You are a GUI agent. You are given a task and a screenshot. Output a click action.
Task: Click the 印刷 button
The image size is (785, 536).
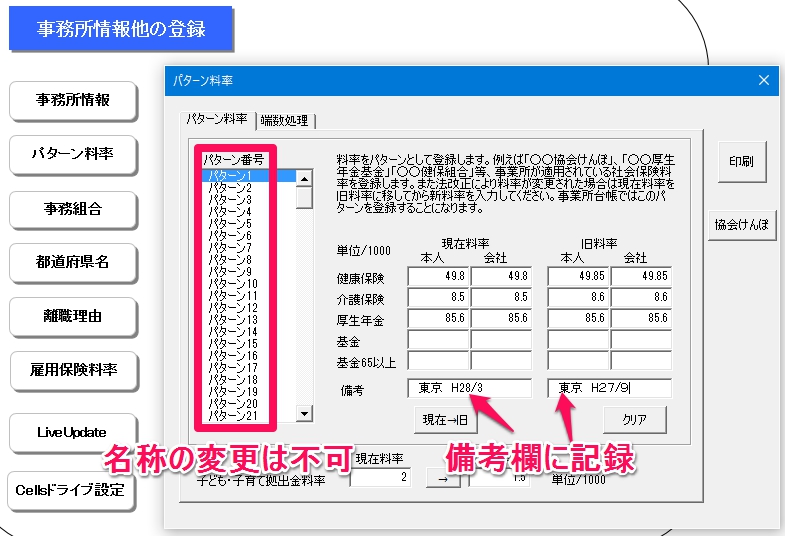[x=741, y=162]
